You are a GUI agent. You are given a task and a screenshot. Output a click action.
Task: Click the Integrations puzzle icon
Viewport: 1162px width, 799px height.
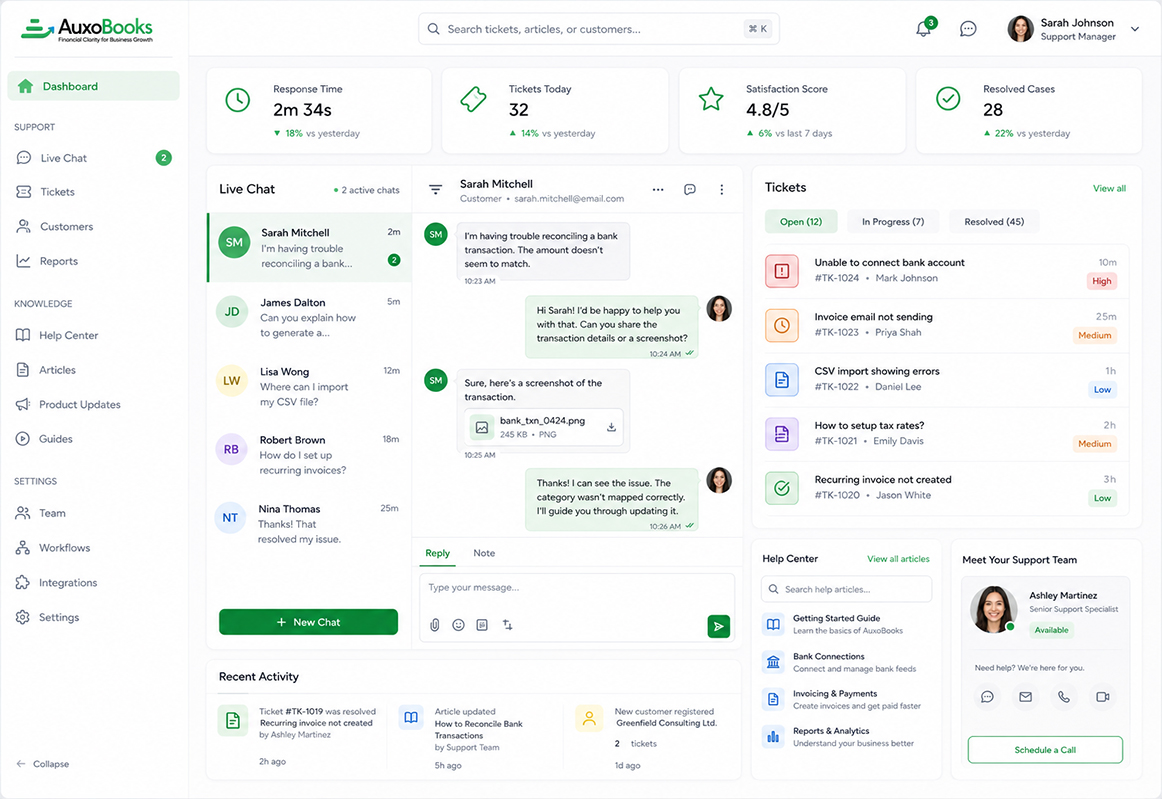(23, 583)
